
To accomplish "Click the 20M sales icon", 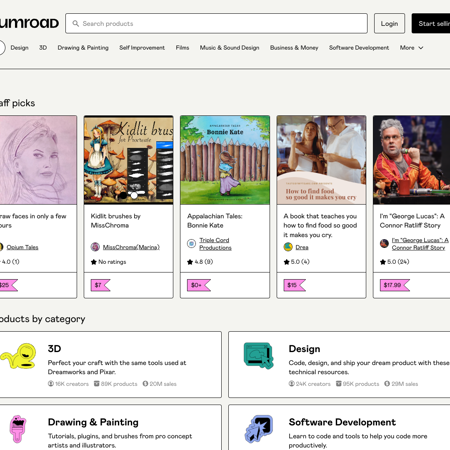I will click(x=145, y=384).
